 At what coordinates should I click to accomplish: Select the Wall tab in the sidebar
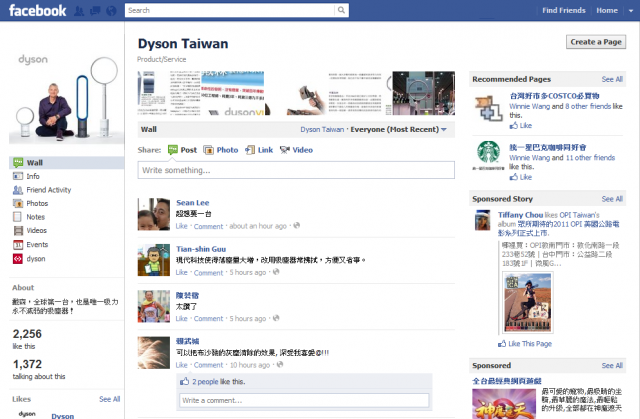point(67,162)
